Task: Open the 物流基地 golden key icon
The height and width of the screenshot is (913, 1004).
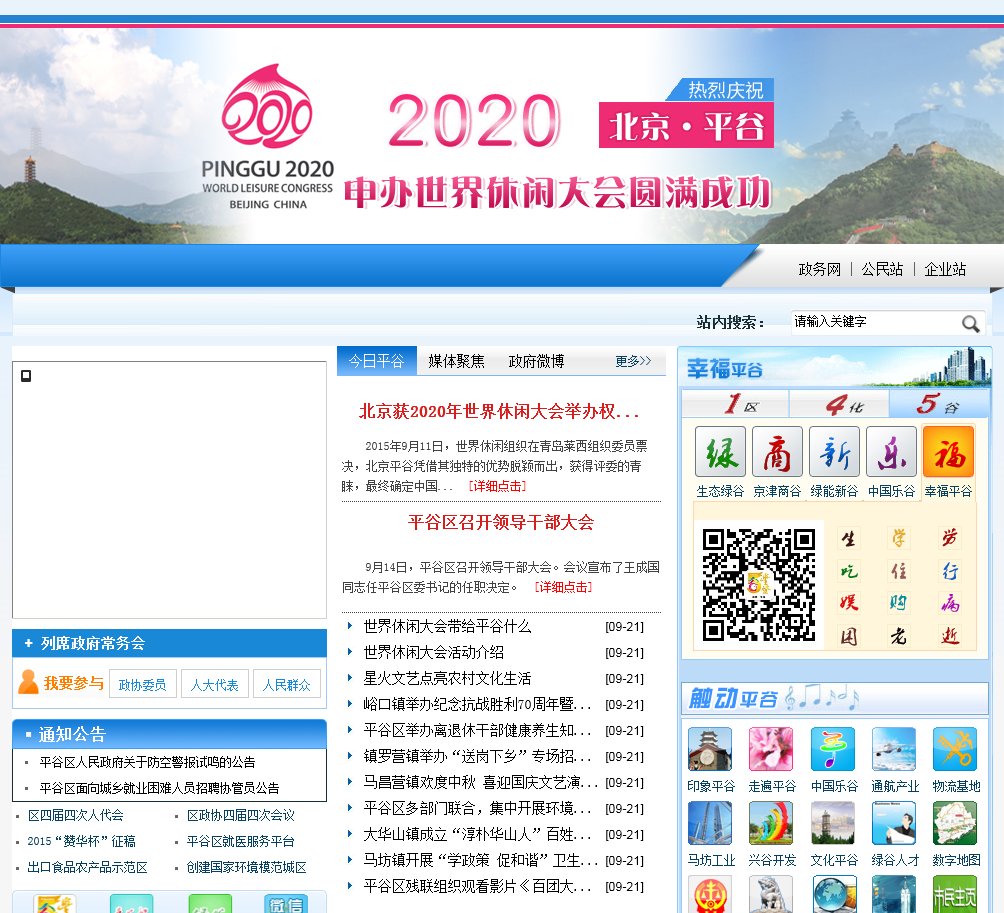Action: coord(955,748)
